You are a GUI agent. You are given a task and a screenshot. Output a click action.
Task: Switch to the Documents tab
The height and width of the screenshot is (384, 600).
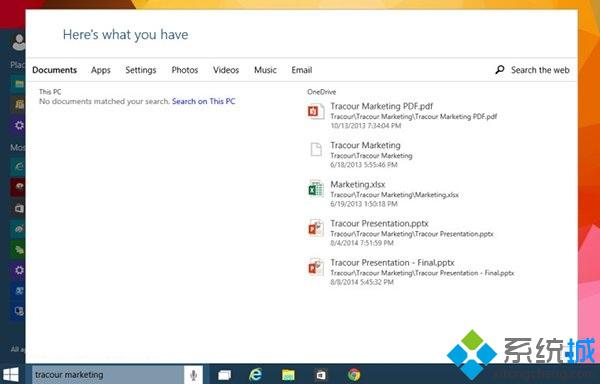click(x=54, y=70)
